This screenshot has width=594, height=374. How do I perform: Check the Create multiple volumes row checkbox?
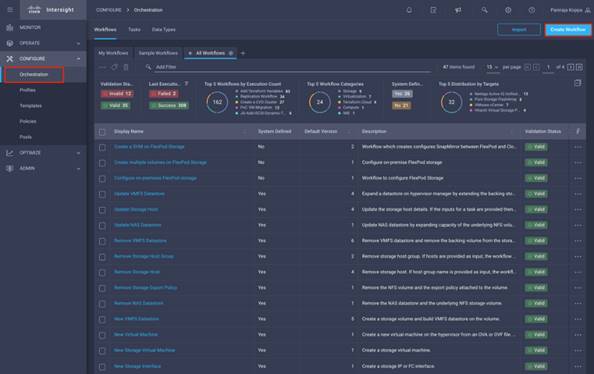(x=102, y=163)
